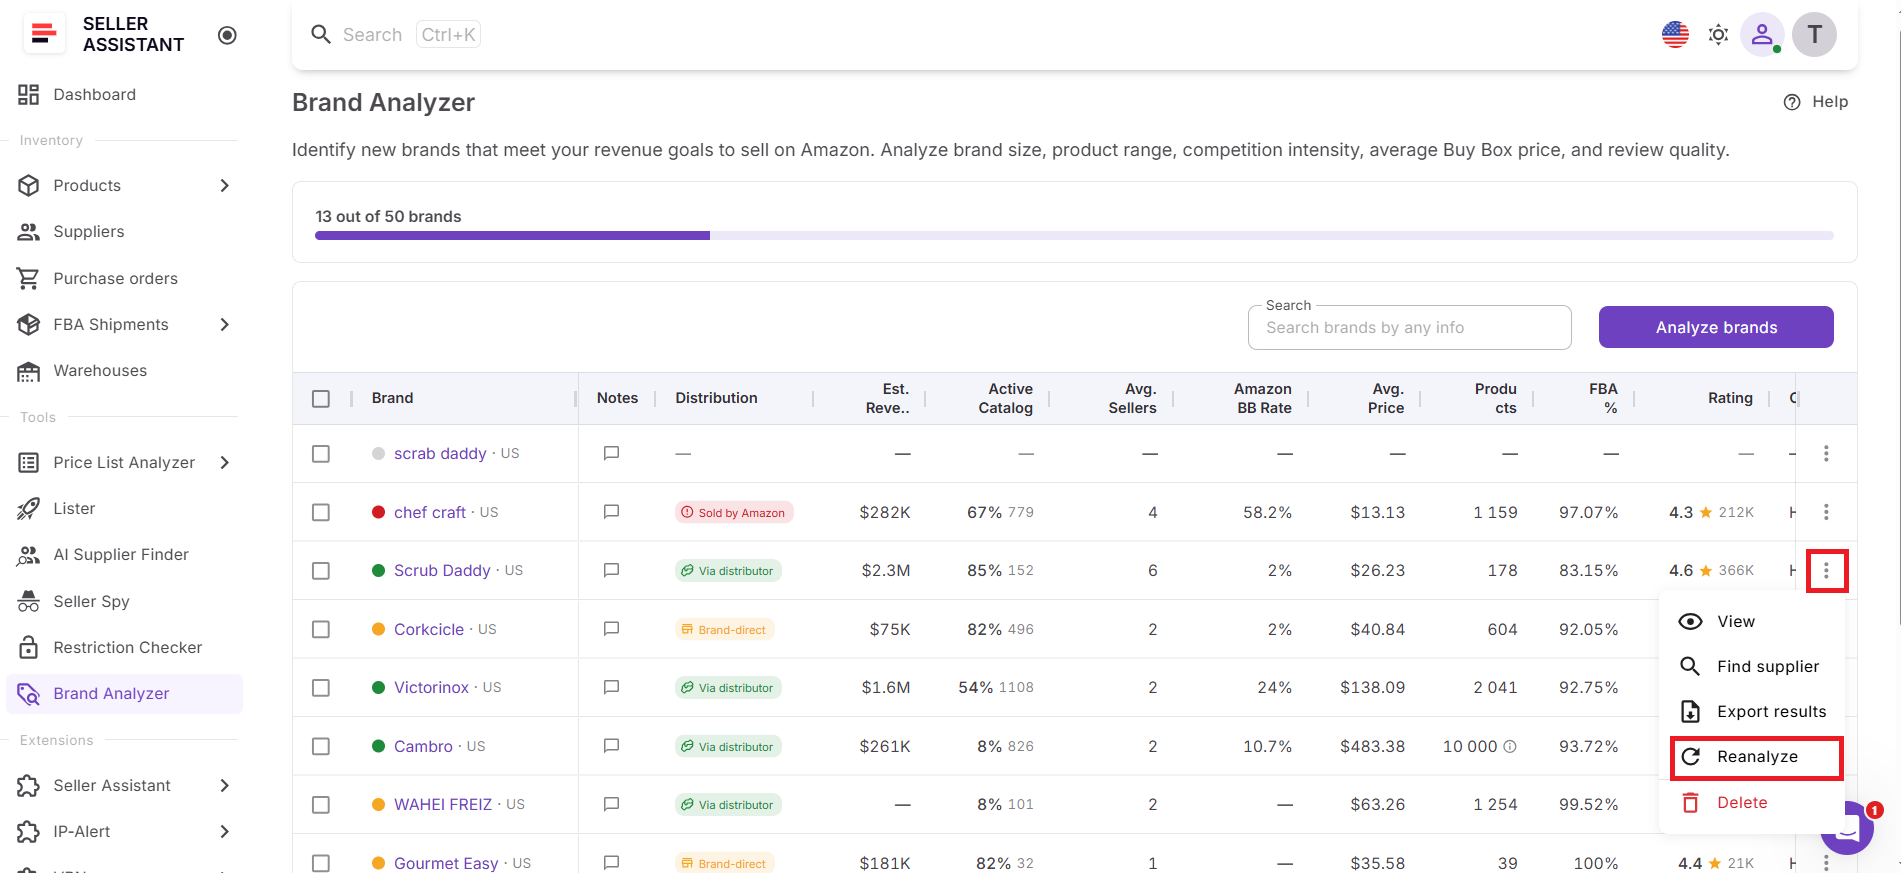Check the scrab daddy row checkbox
The image size is (1901, 873).
321,453
